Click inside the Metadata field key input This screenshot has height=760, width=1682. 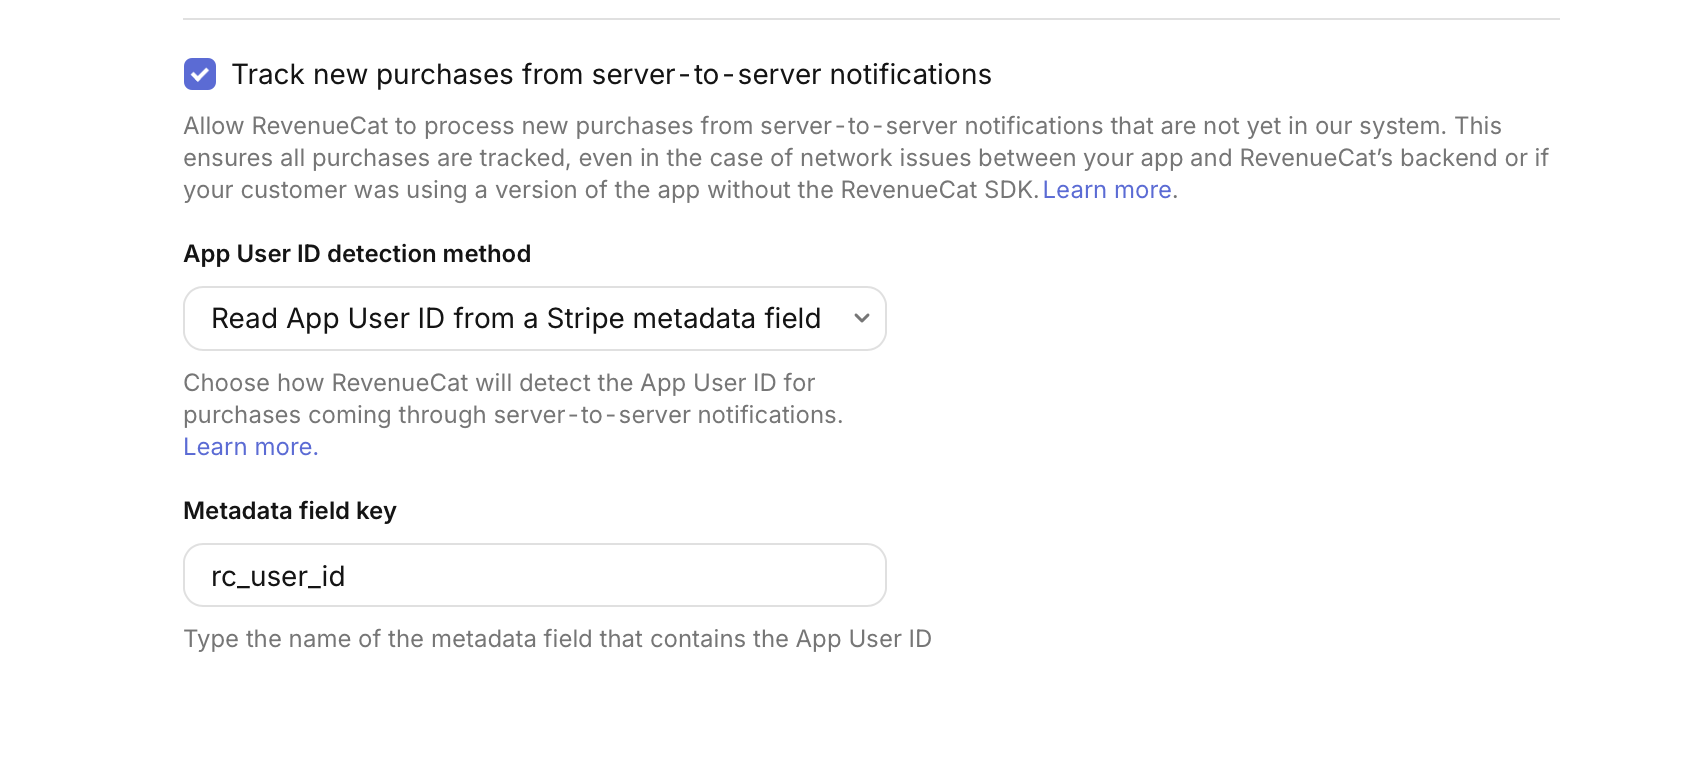click(x=535, y=575)
